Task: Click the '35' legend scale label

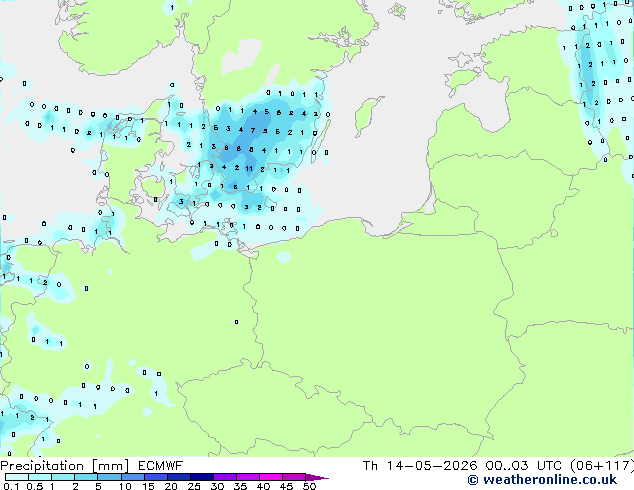Action: [x=240, y=486]
